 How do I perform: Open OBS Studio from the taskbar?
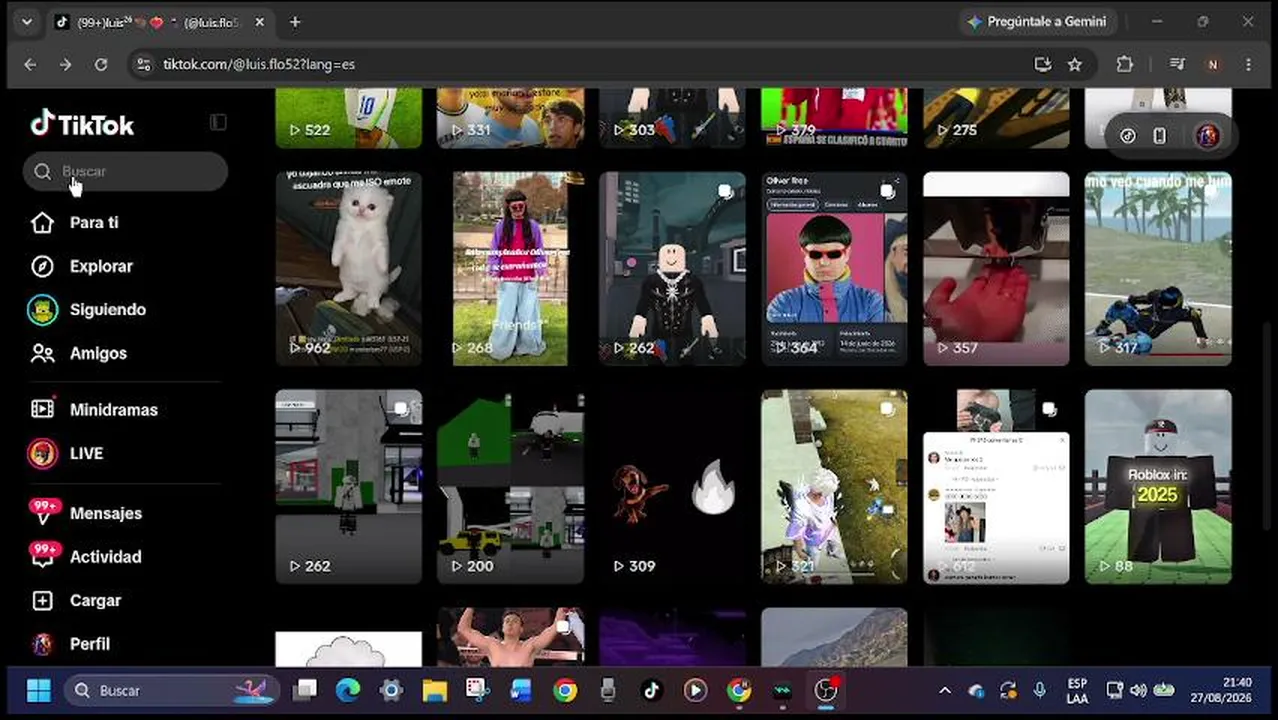coord(826,690)
